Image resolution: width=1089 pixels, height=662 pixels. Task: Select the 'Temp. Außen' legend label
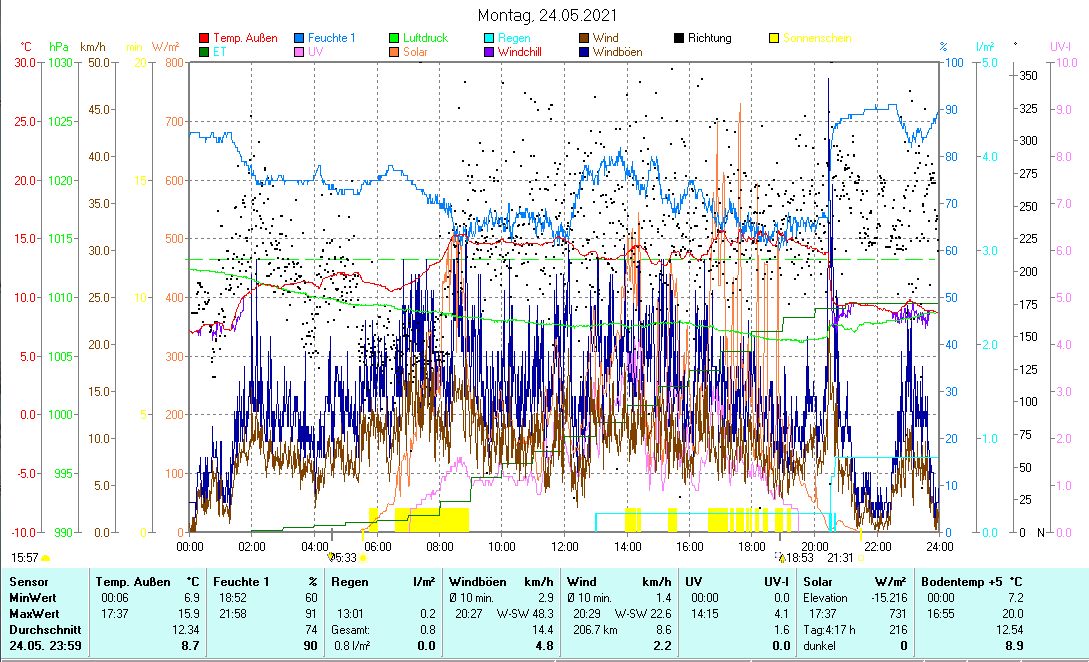pos(245,38)
